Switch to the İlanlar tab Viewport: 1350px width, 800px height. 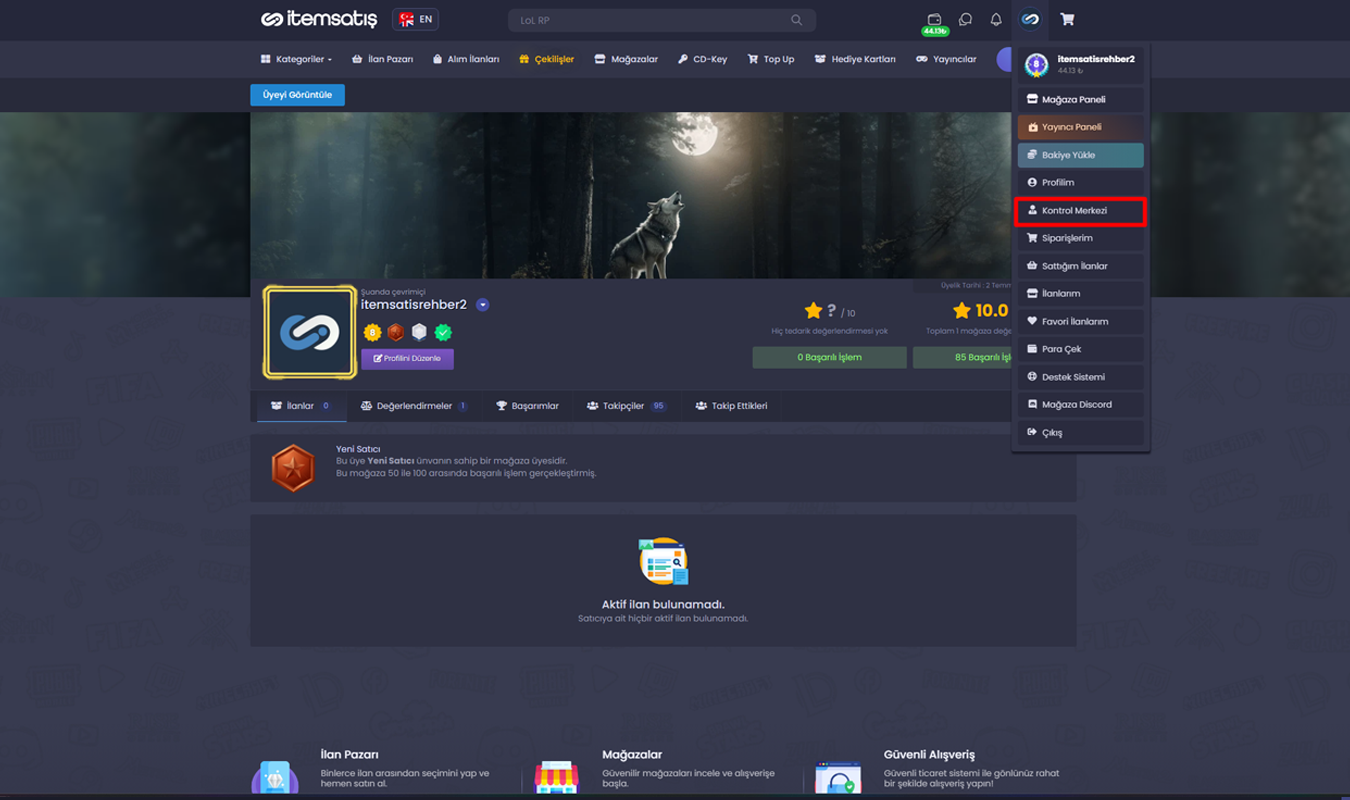[x=301, y=406]
